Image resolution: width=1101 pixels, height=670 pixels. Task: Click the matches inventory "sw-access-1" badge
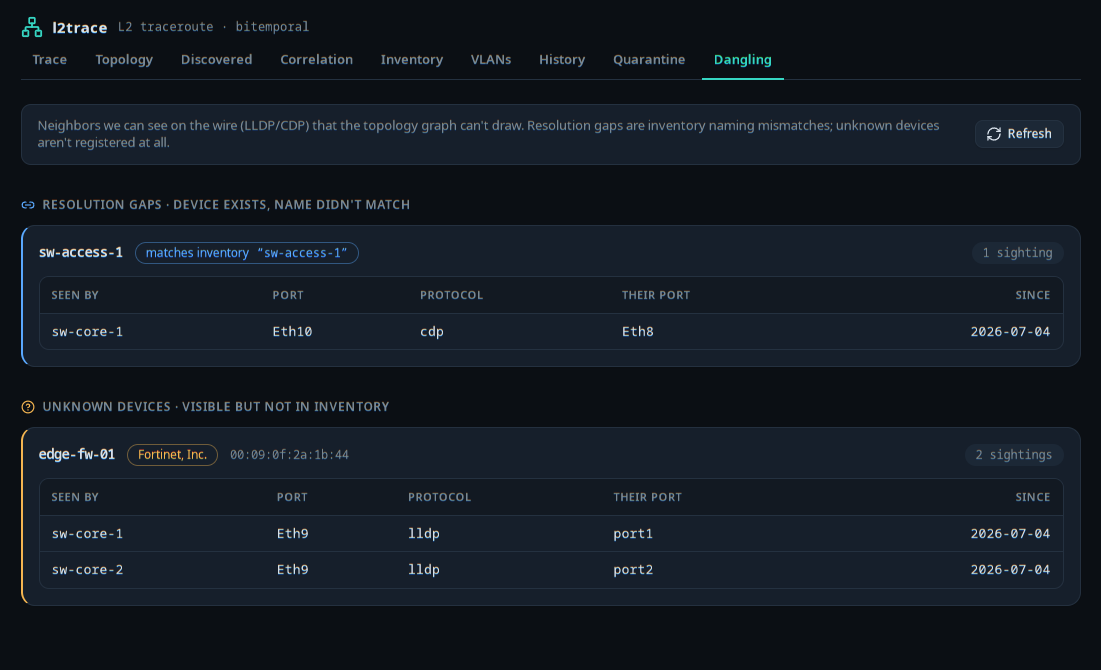[x=246, y=253]
